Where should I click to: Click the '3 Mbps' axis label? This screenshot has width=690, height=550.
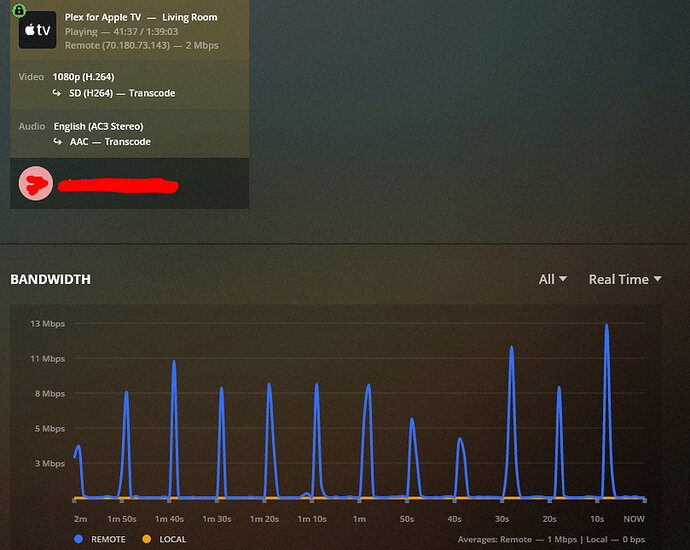coord(50,463)
